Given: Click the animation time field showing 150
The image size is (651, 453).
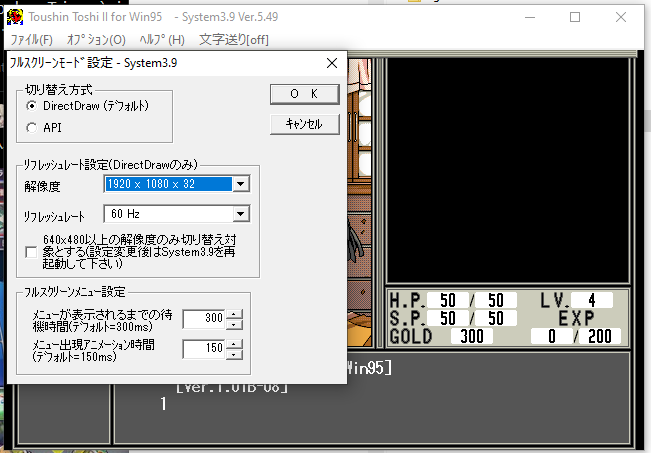Looking at the screenshot, I should coord(204,348).
